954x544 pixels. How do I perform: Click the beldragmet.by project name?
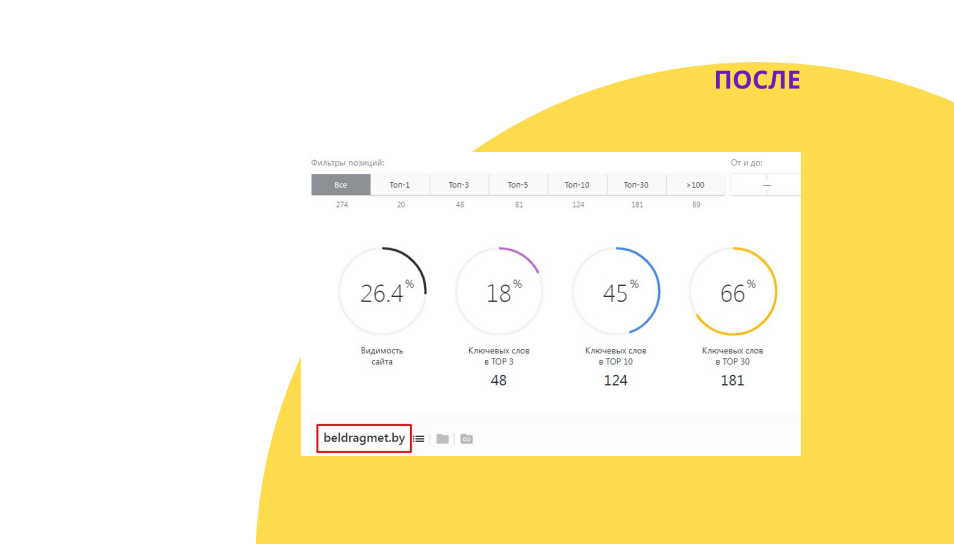coord(364,438)
